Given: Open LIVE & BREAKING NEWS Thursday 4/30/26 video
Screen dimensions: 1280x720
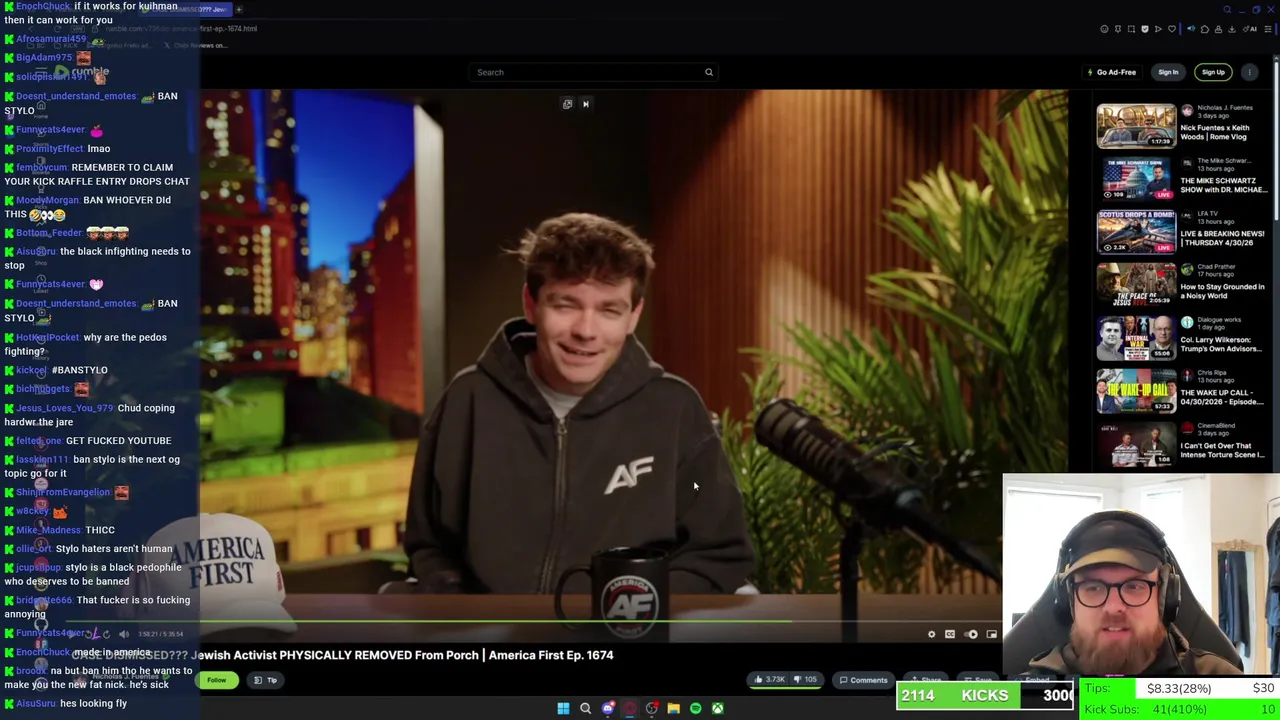Looking at the screenshot, I should 1136,232.
